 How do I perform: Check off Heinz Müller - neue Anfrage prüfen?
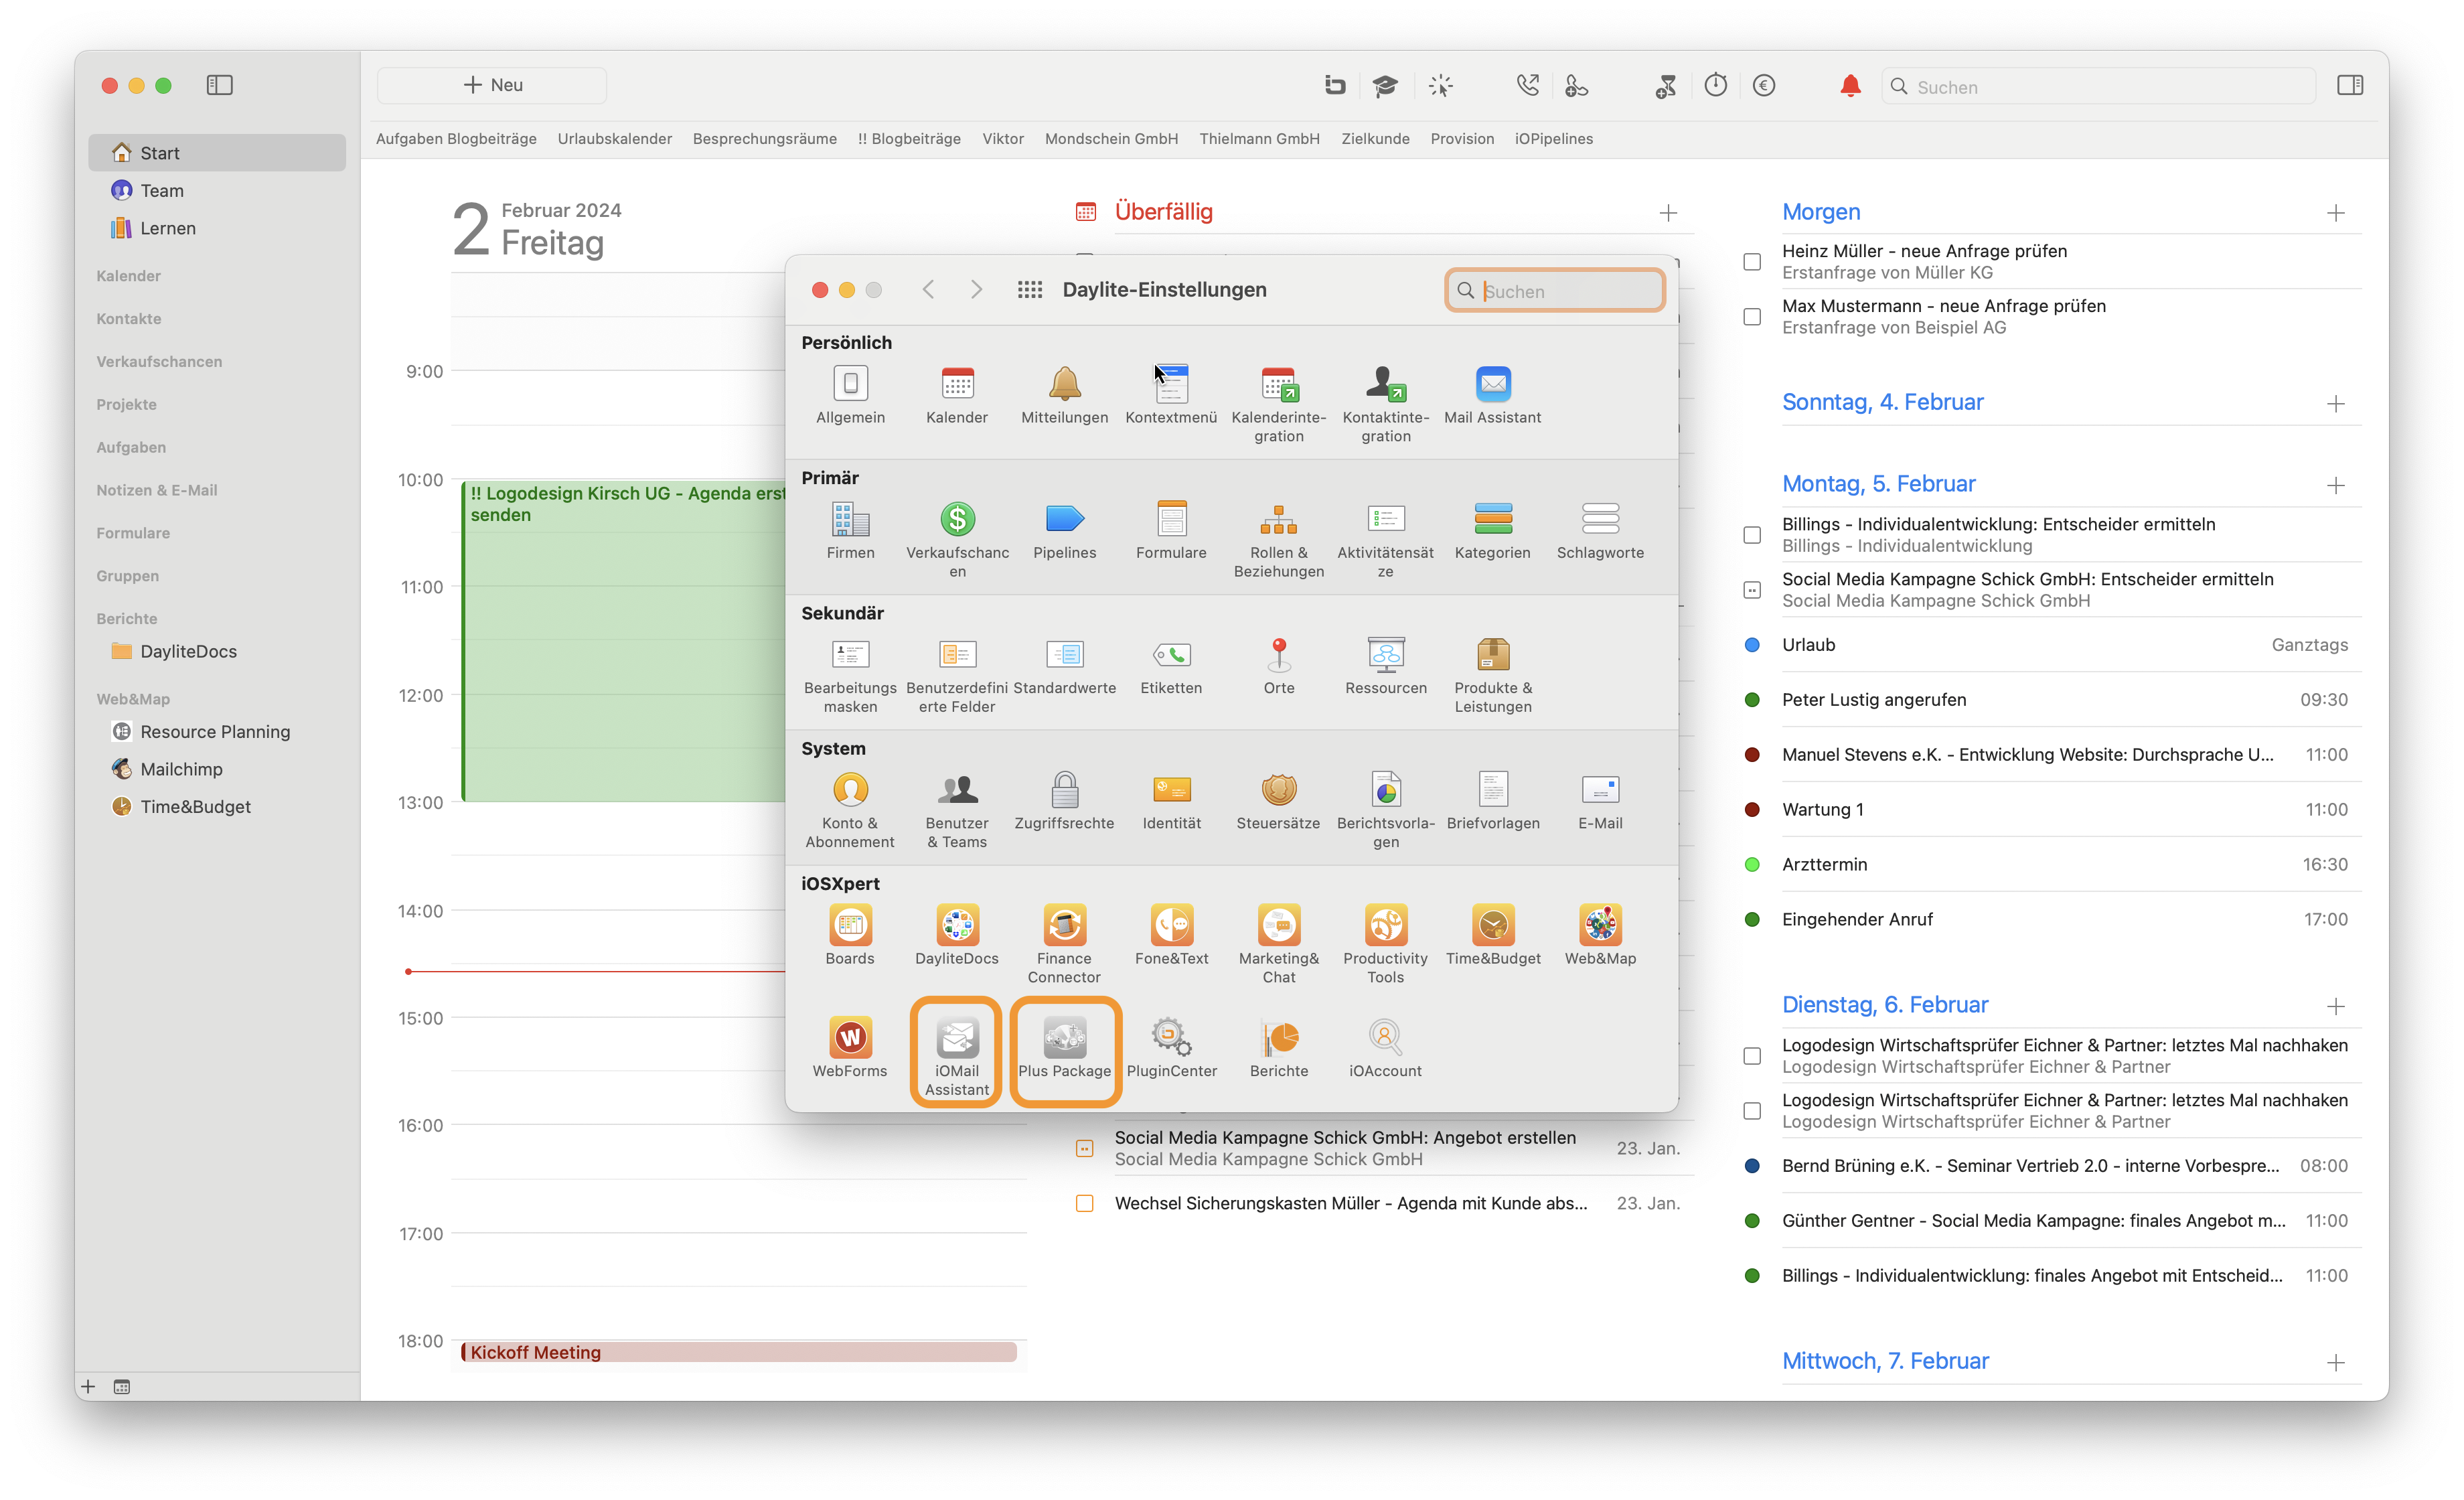tap(1752, 262)
